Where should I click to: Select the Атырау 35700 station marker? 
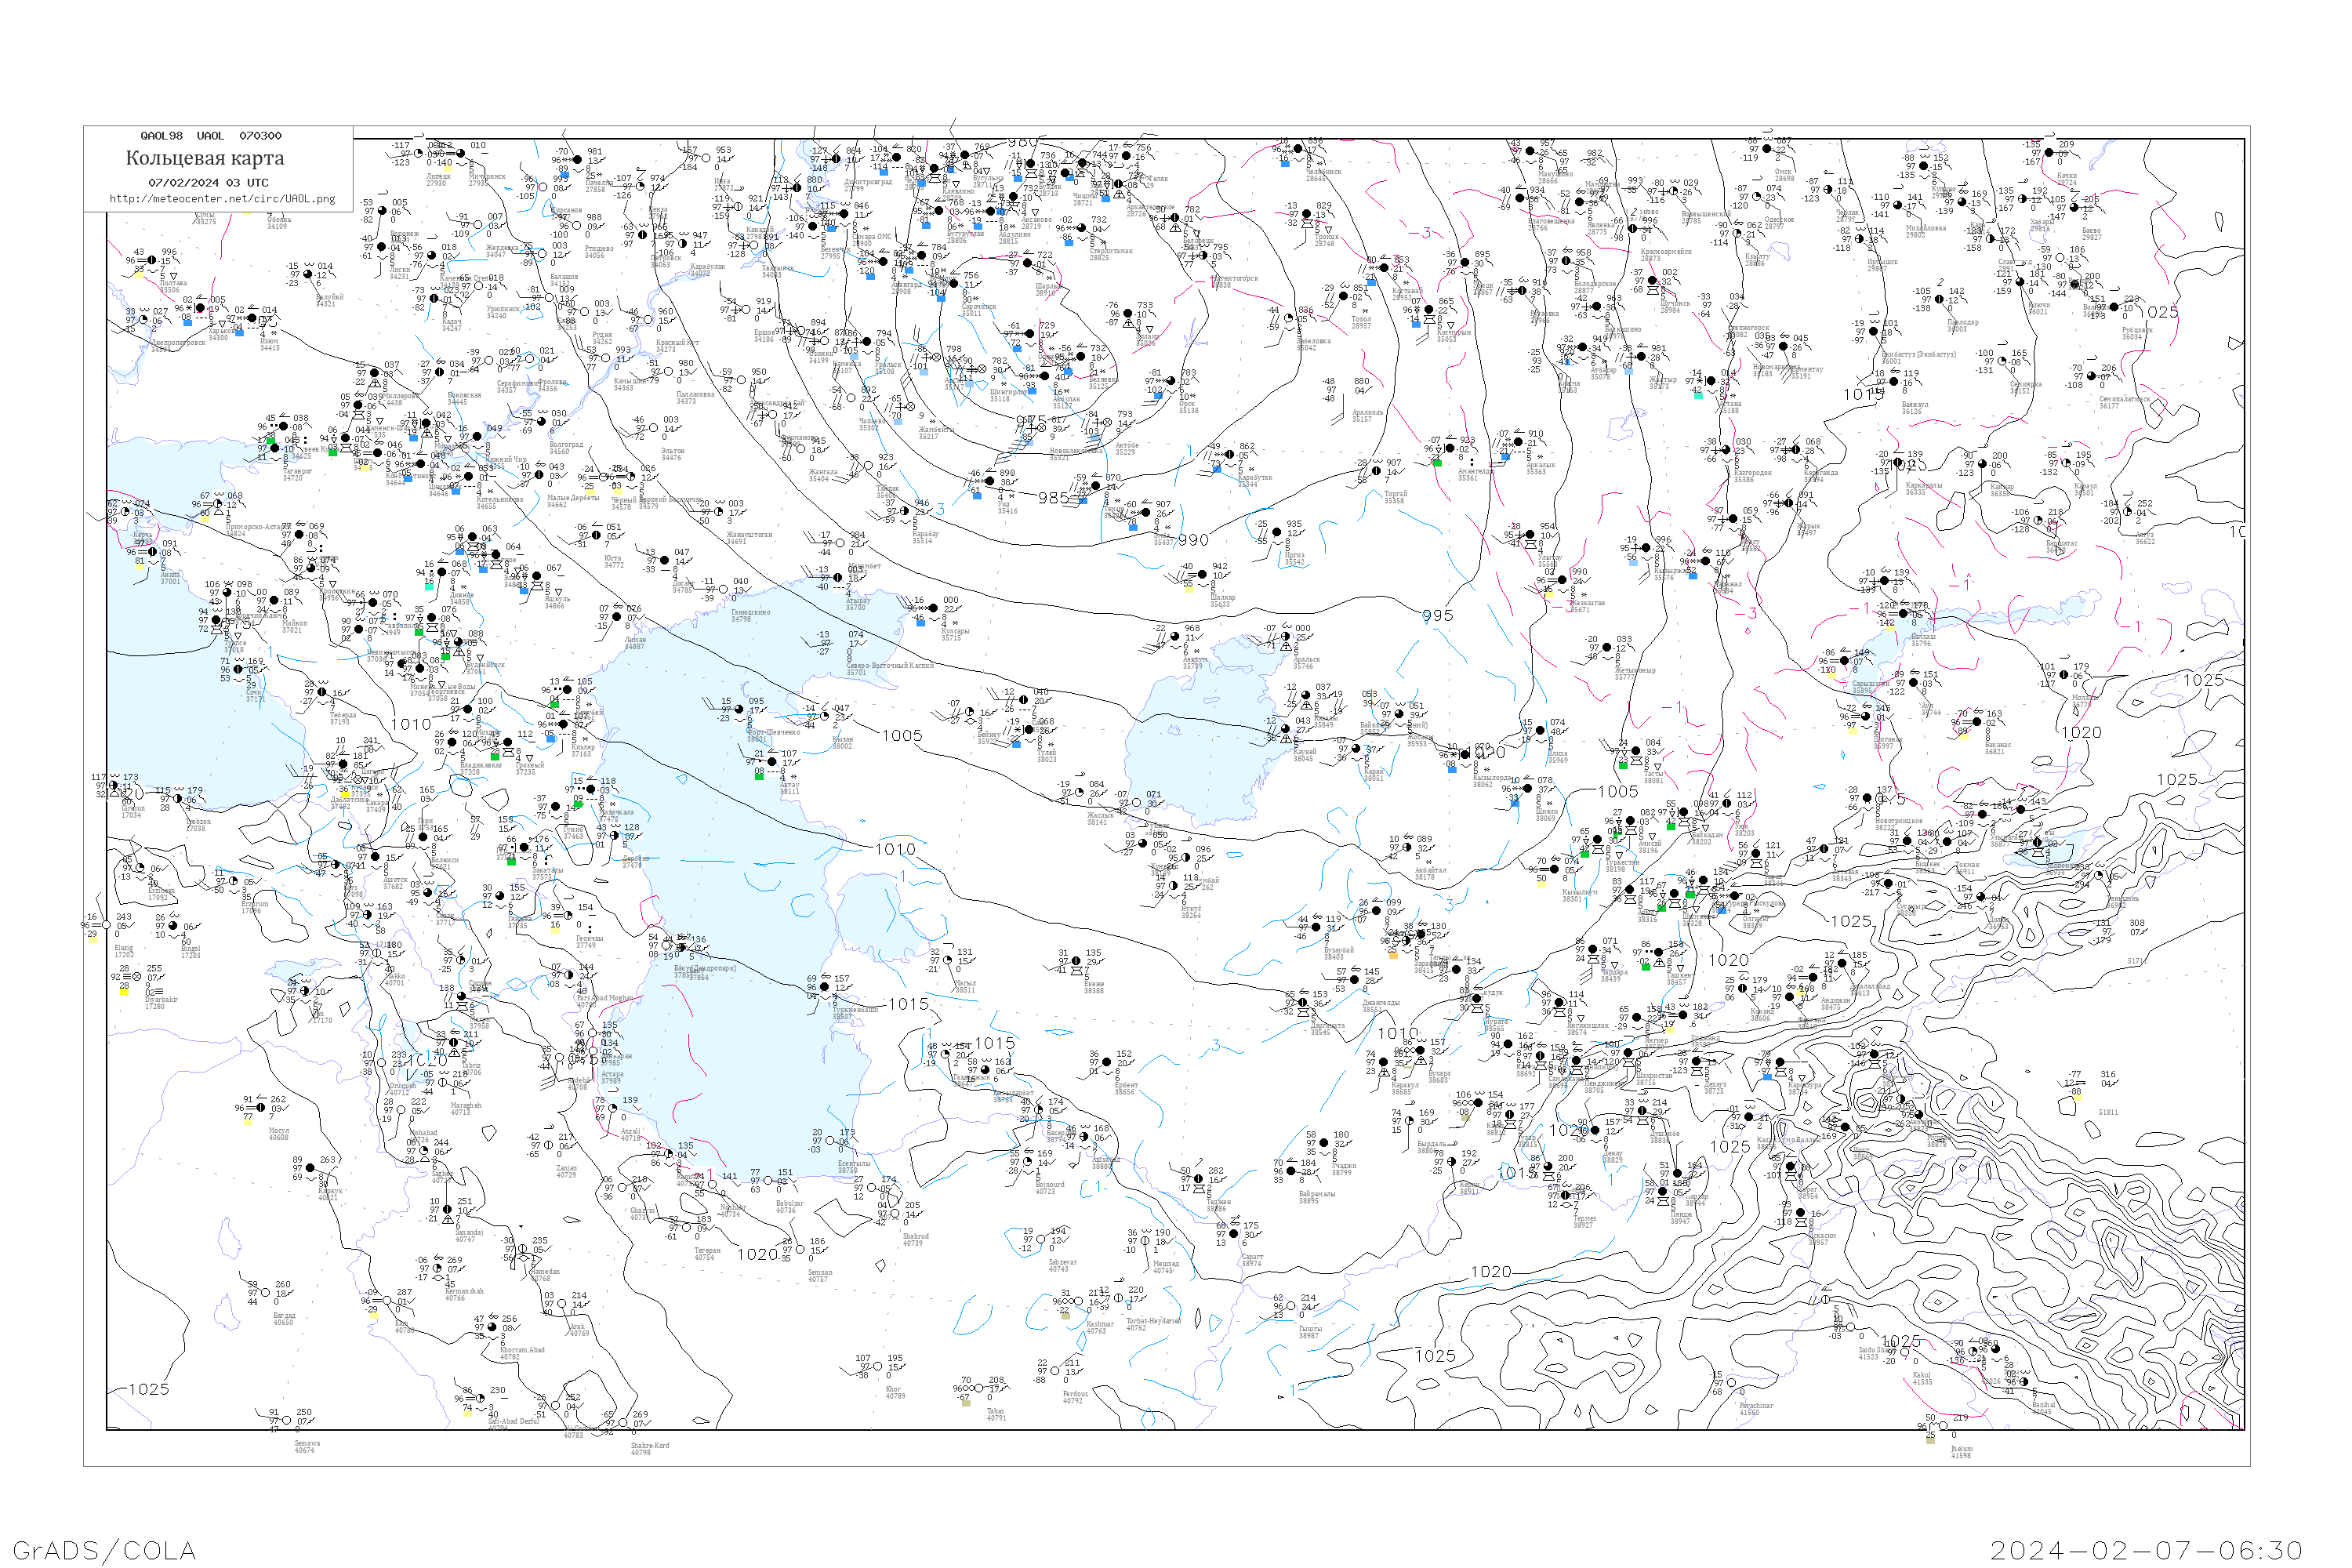click(x=839, y=577)
